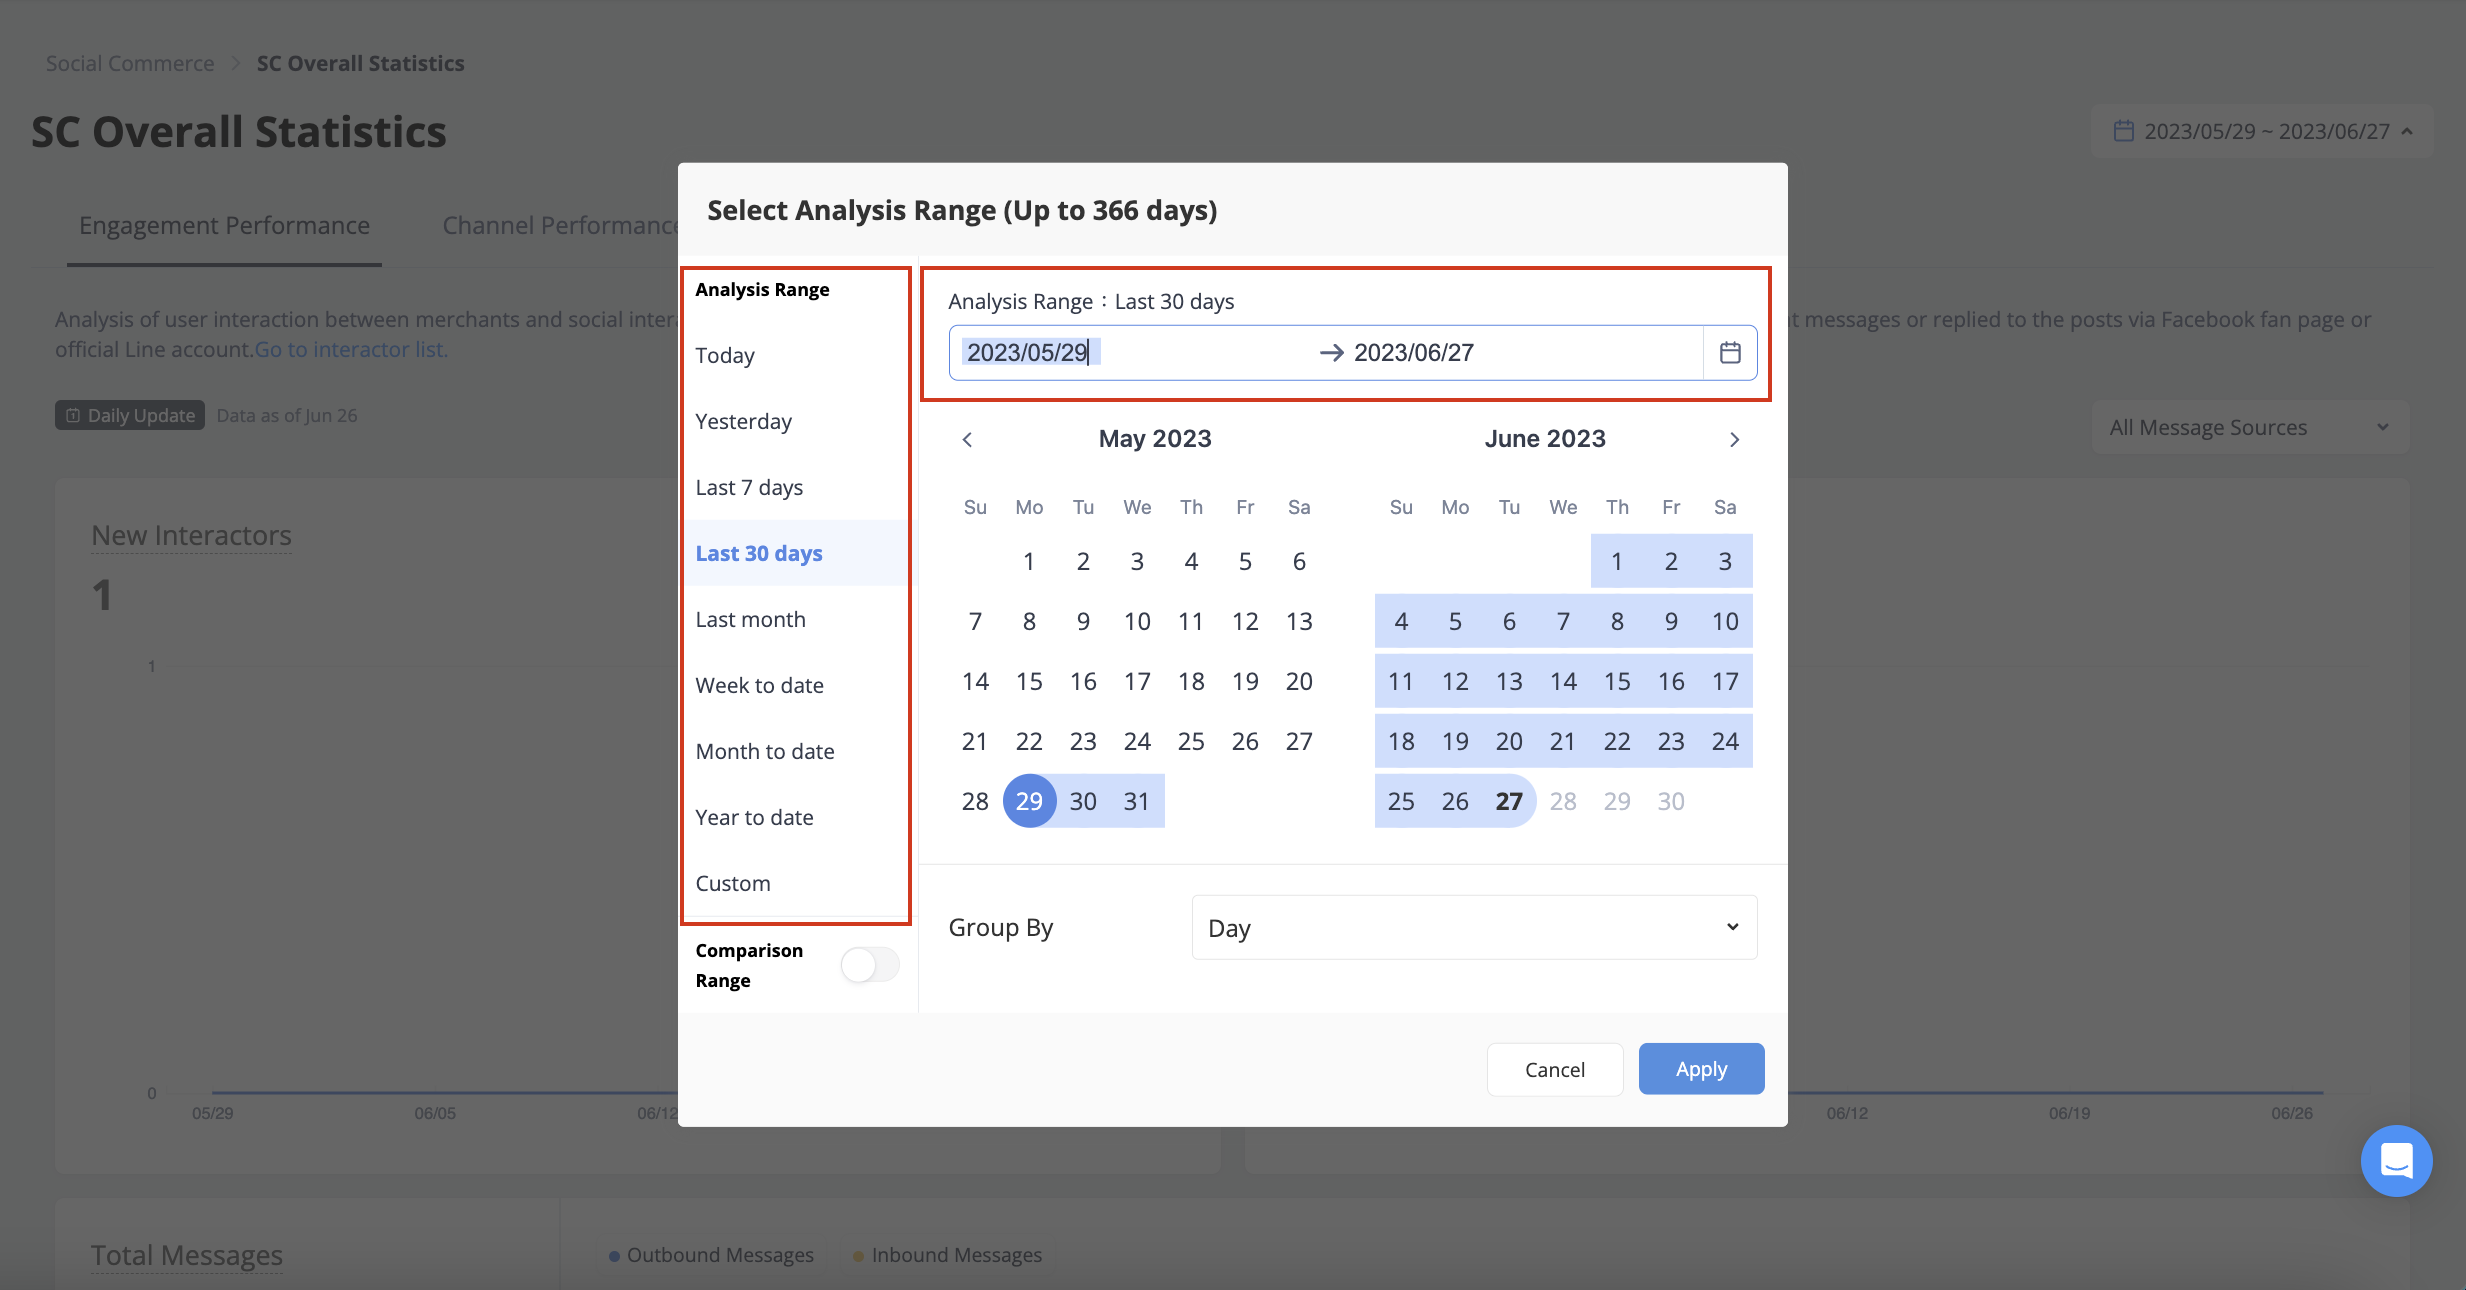Select June 10 in calendar
The width and height of the screenshot is (2466, 1290).
[1725, 621]
